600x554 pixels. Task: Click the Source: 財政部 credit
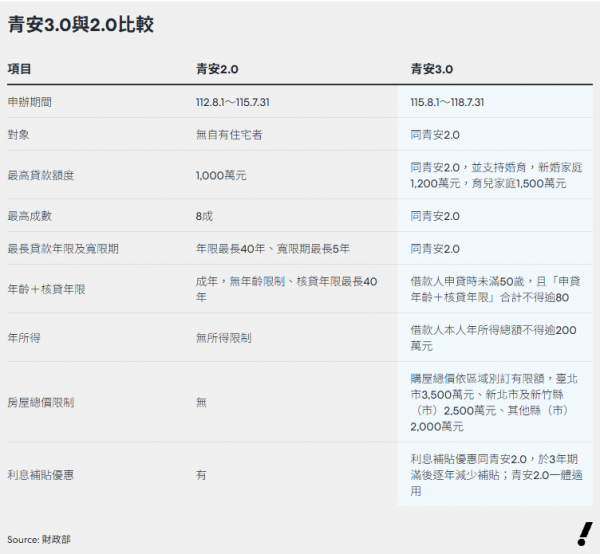pos(39,539)
